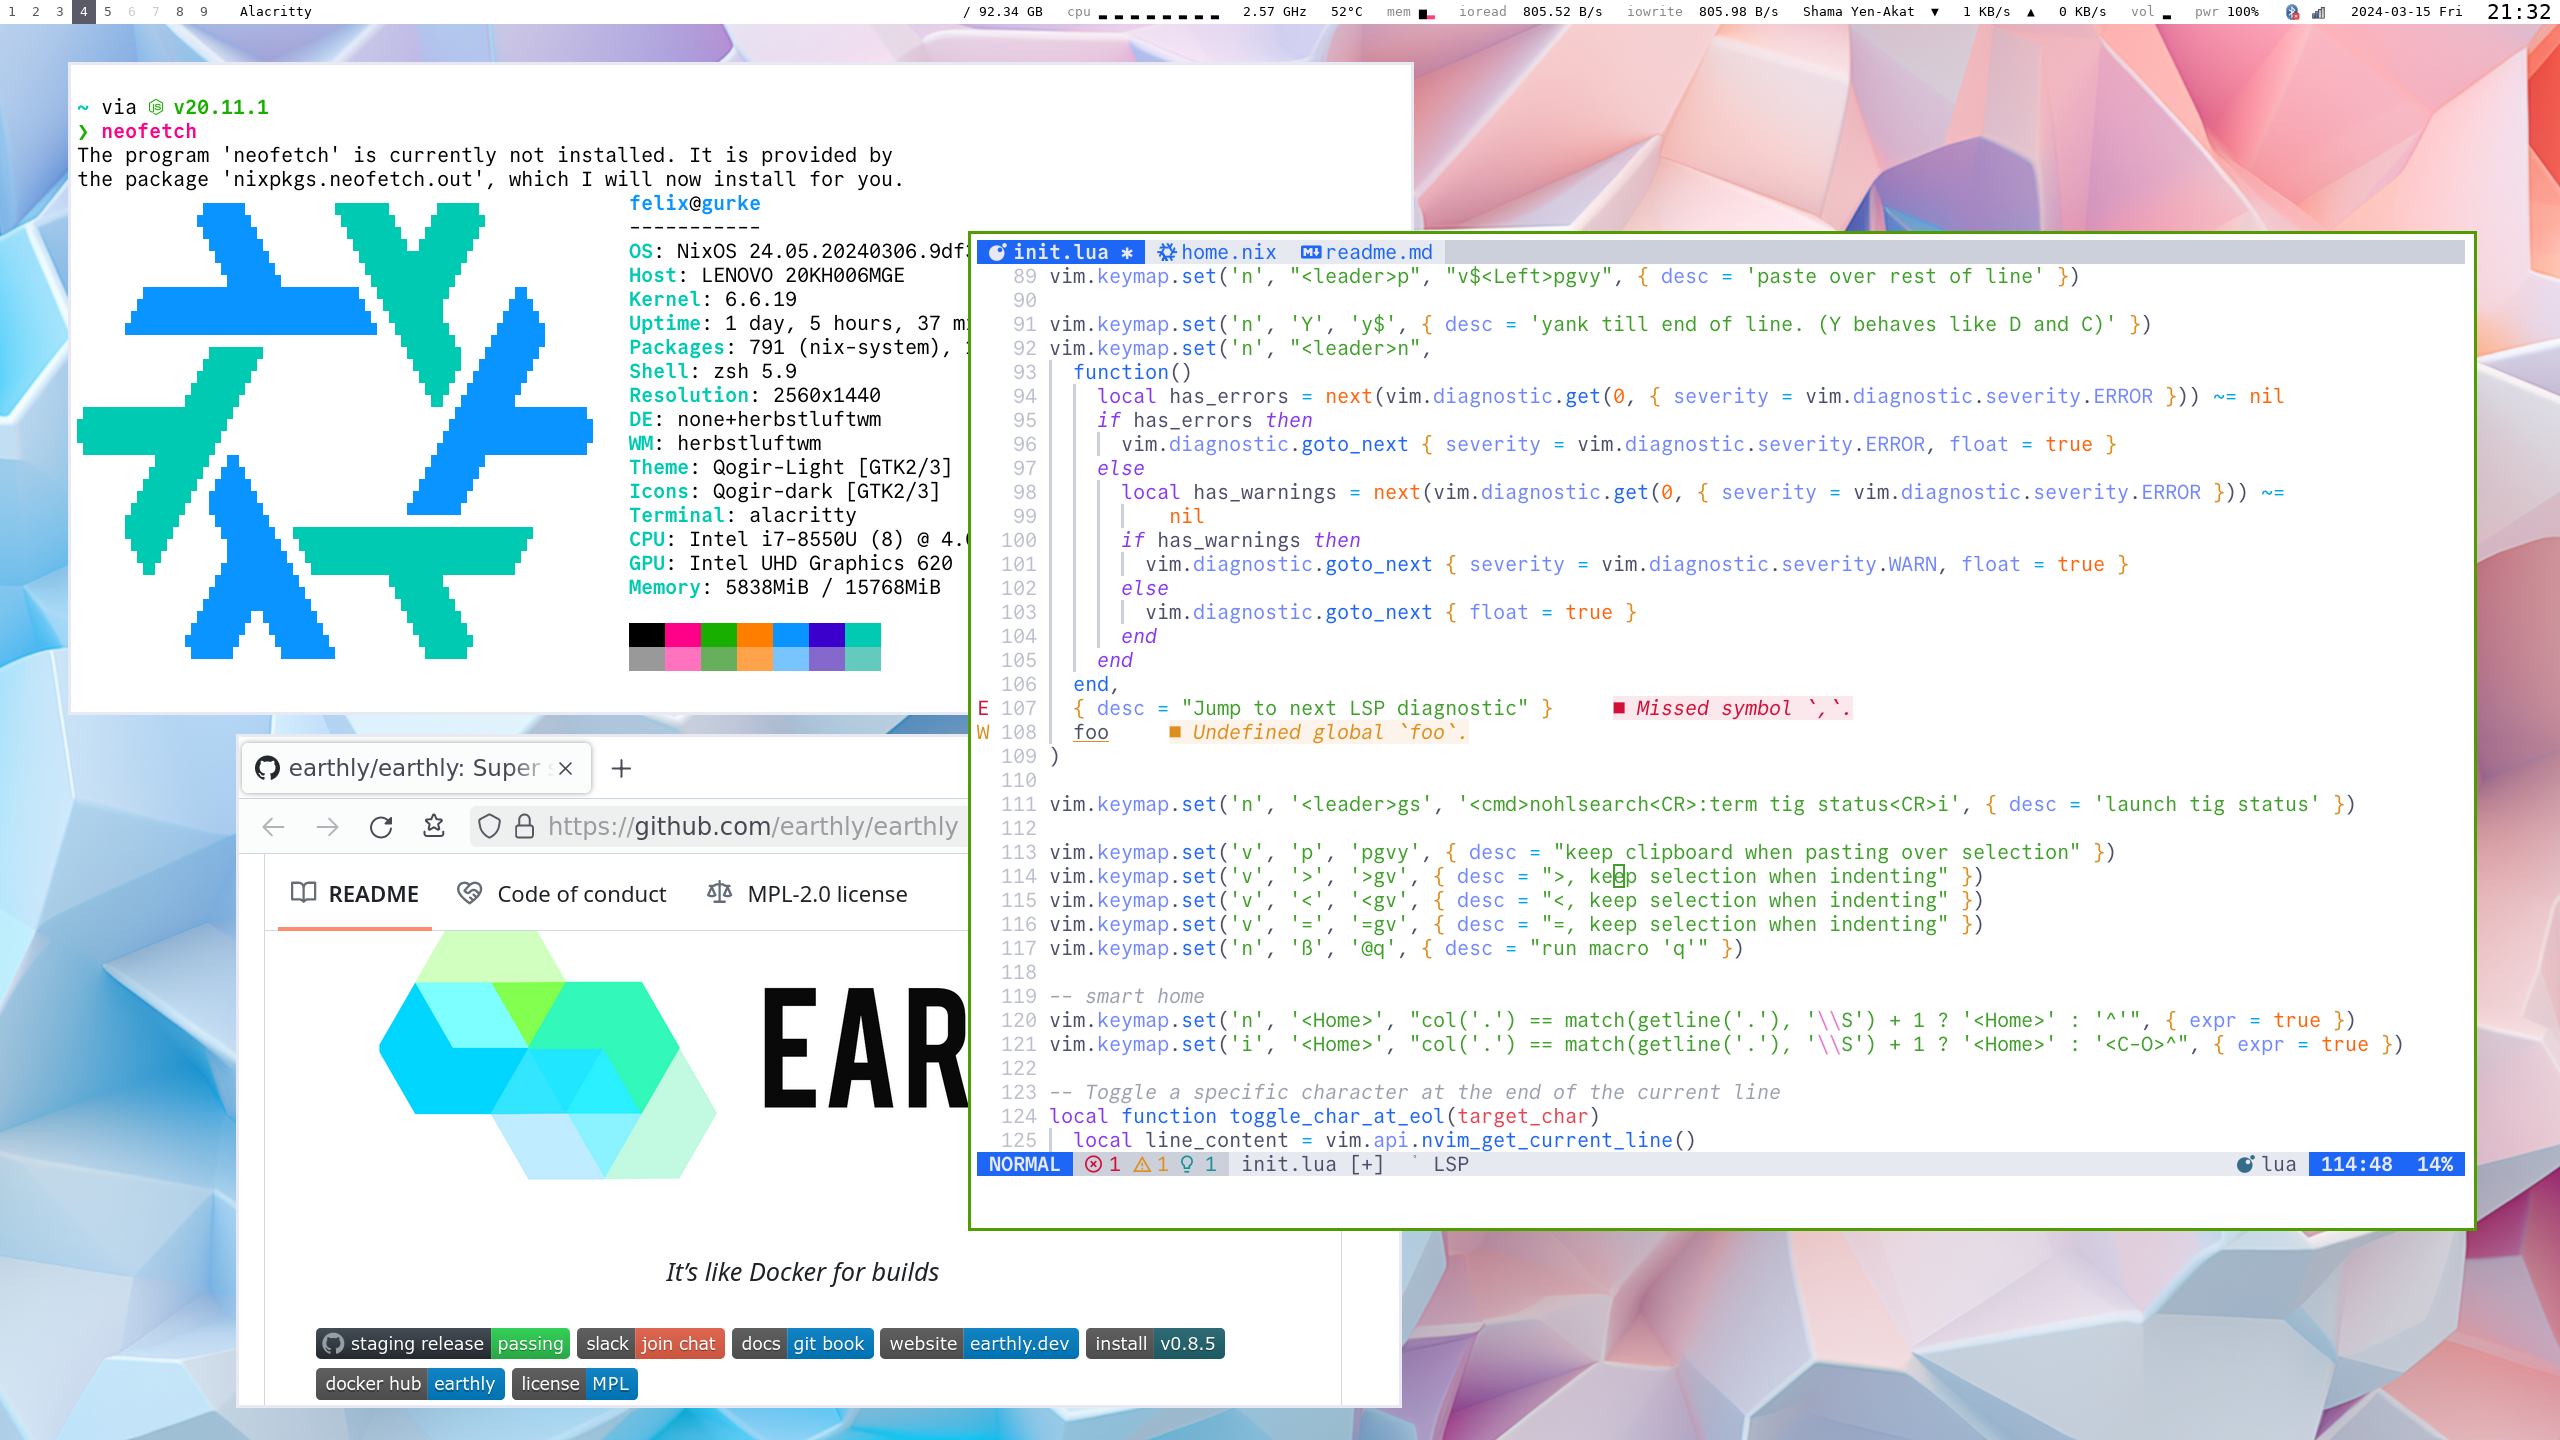Switch to workspace 5 in the top bar
Viewport: 2560px width, 1440px height.
click(108, 12)
